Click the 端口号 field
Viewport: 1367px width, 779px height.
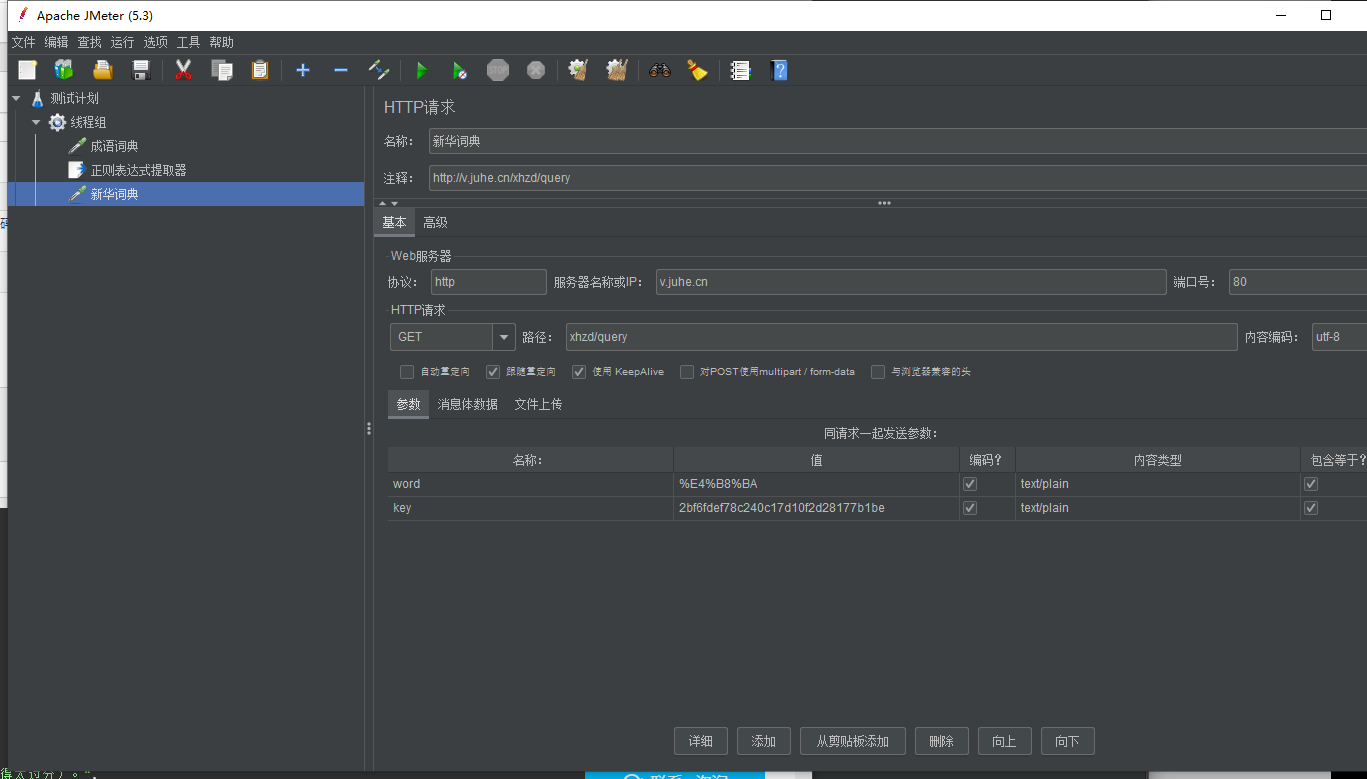pos(1298,282)
